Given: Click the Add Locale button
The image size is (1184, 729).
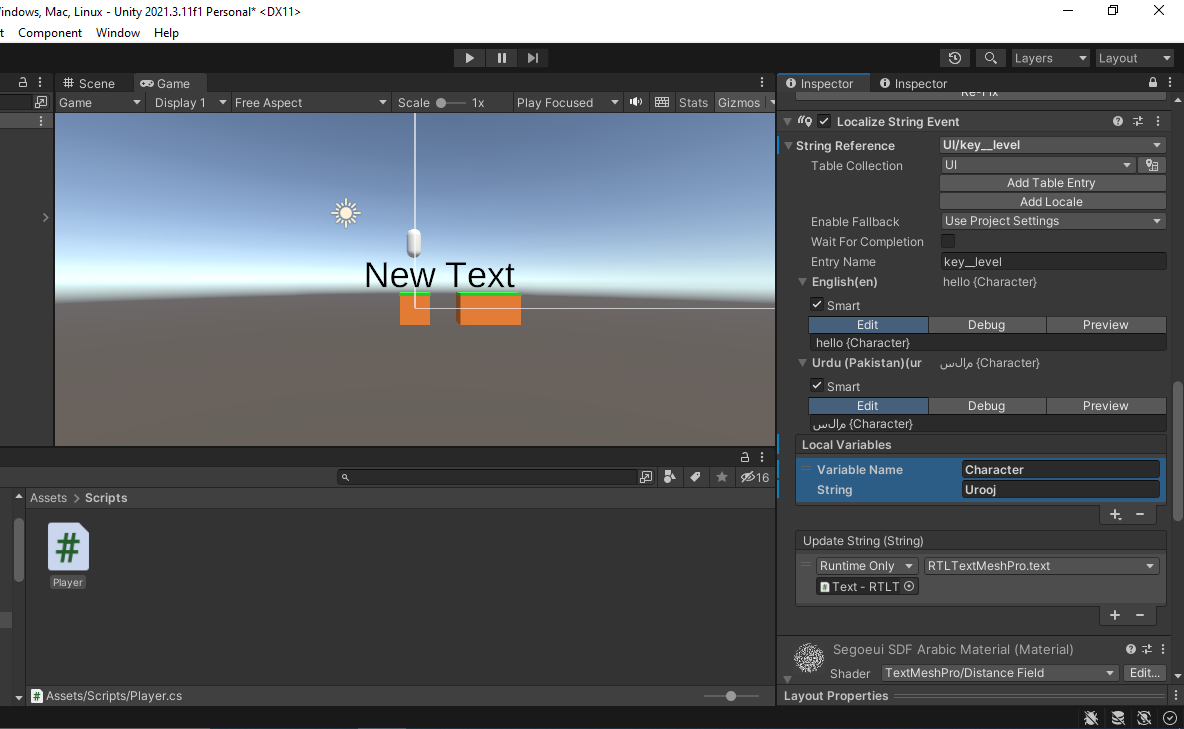Looking at the screenshot, I should (1051, 201).
